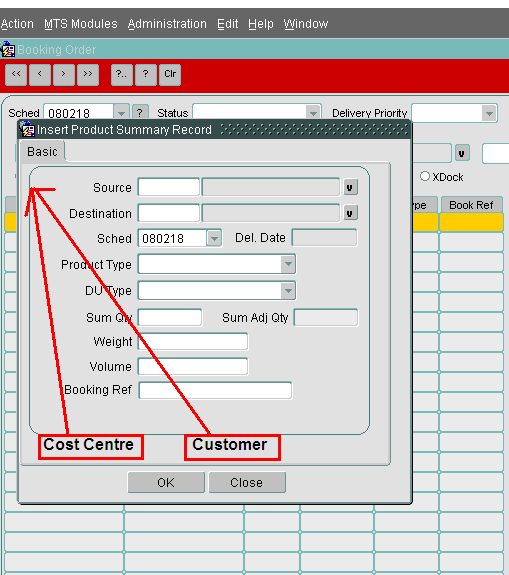Click the Booking Ref input field
Image resolution: width=509 pixels, height=575 pixels.
pyautogui.click(x=216, y=390)
